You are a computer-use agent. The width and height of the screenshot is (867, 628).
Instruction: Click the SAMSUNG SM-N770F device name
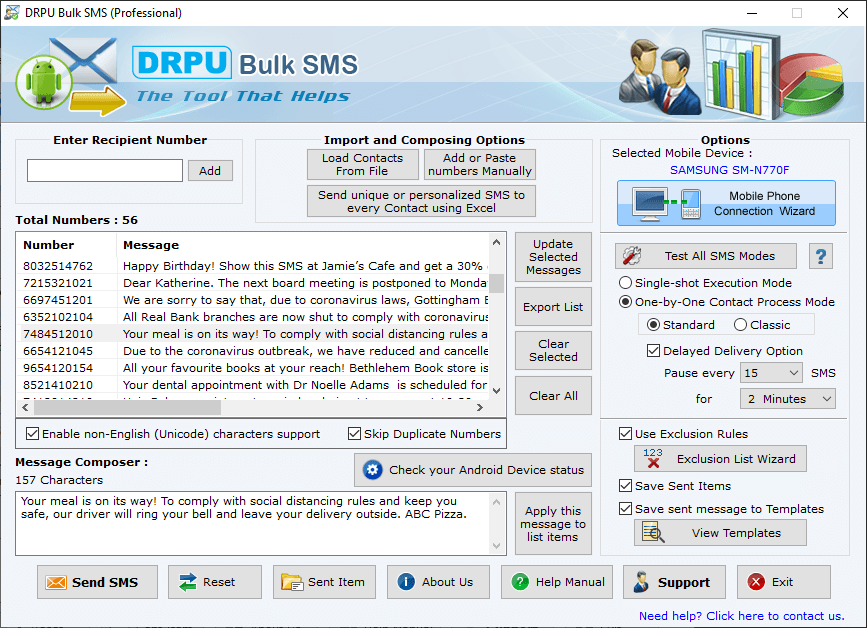729,170
